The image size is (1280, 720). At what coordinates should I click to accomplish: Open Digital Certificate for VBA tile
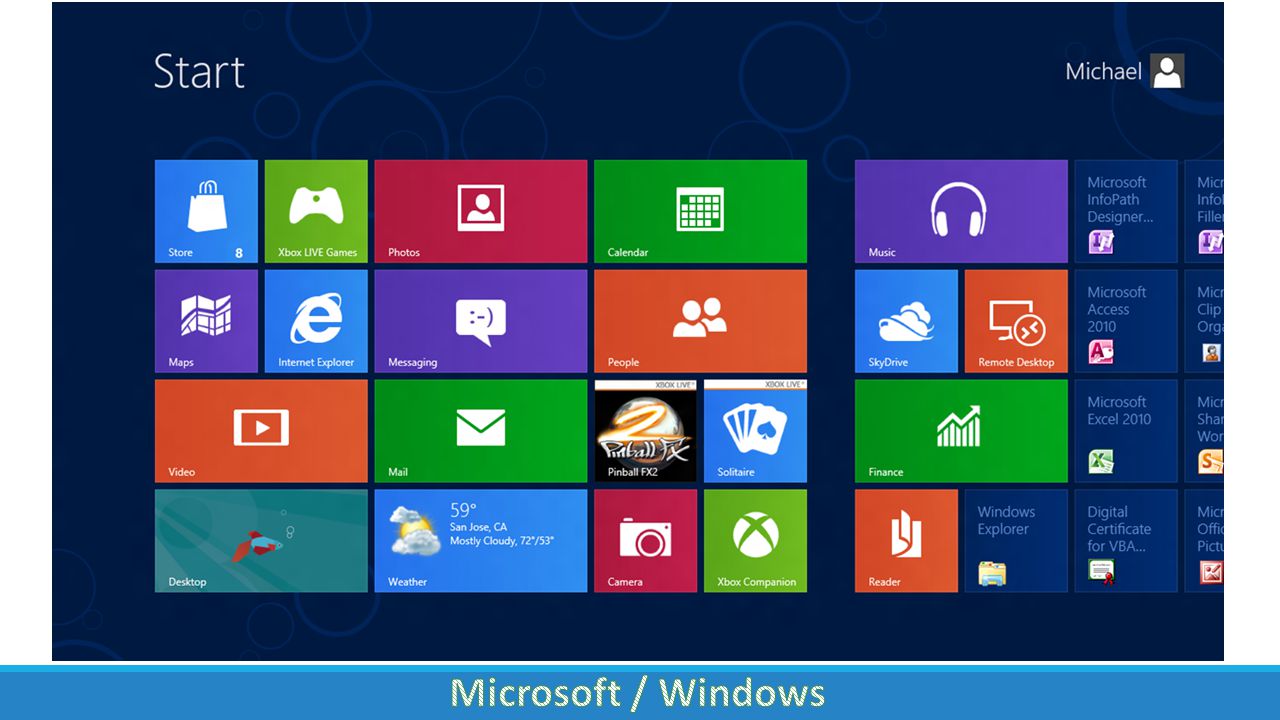click(1126, 541)
